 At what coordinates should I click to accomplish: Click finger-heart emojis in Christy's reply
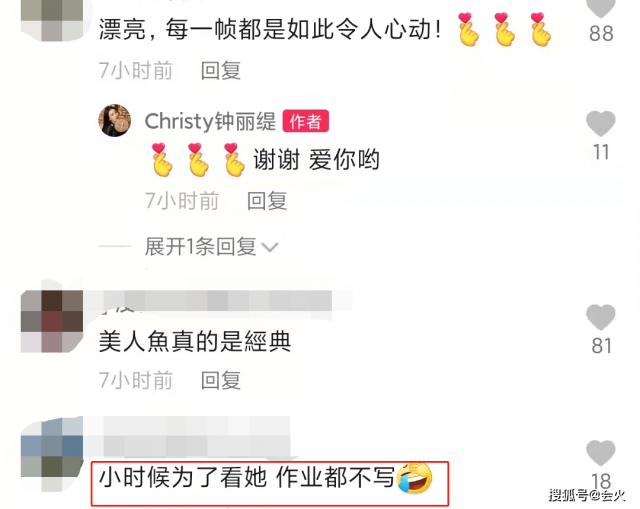(x=198, y=160)
